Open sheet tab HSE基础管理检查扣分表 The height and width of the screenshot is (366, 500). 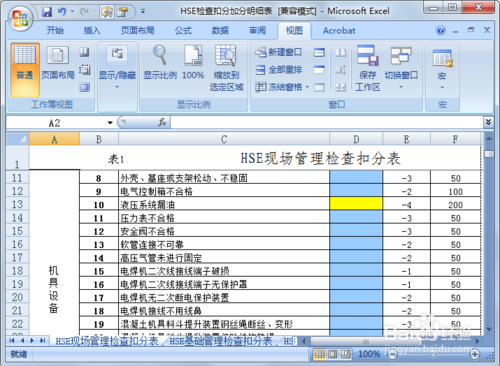pos(221,341)
